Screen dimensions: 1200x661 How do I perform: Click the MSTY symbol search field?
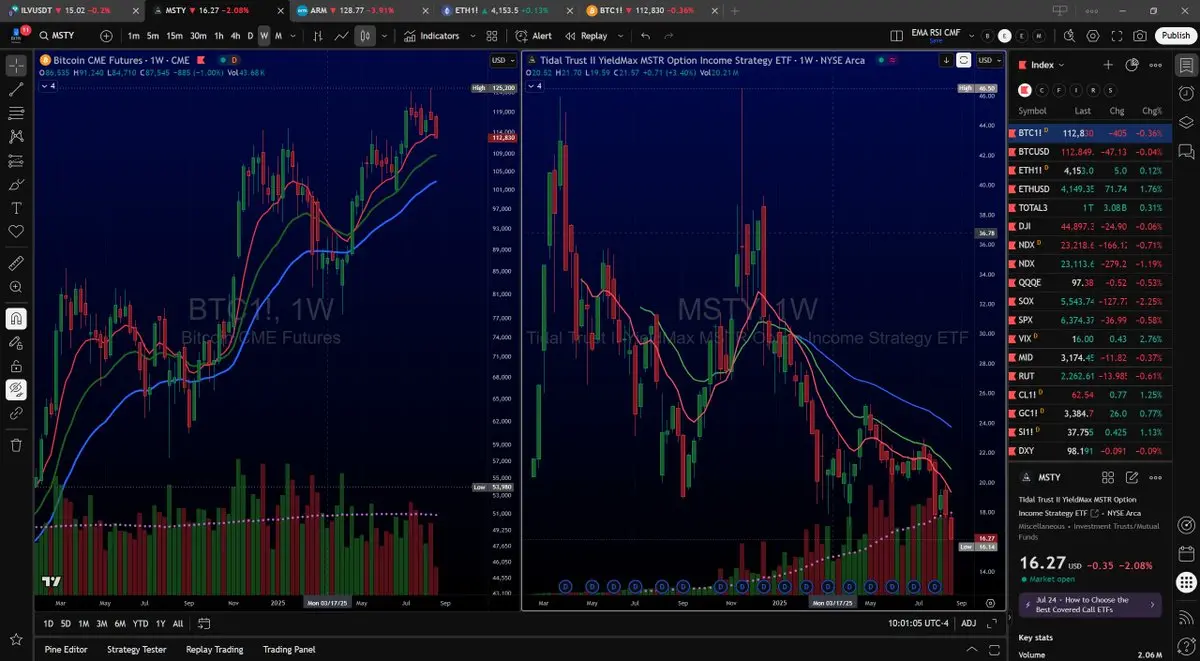tap(62, 36)
